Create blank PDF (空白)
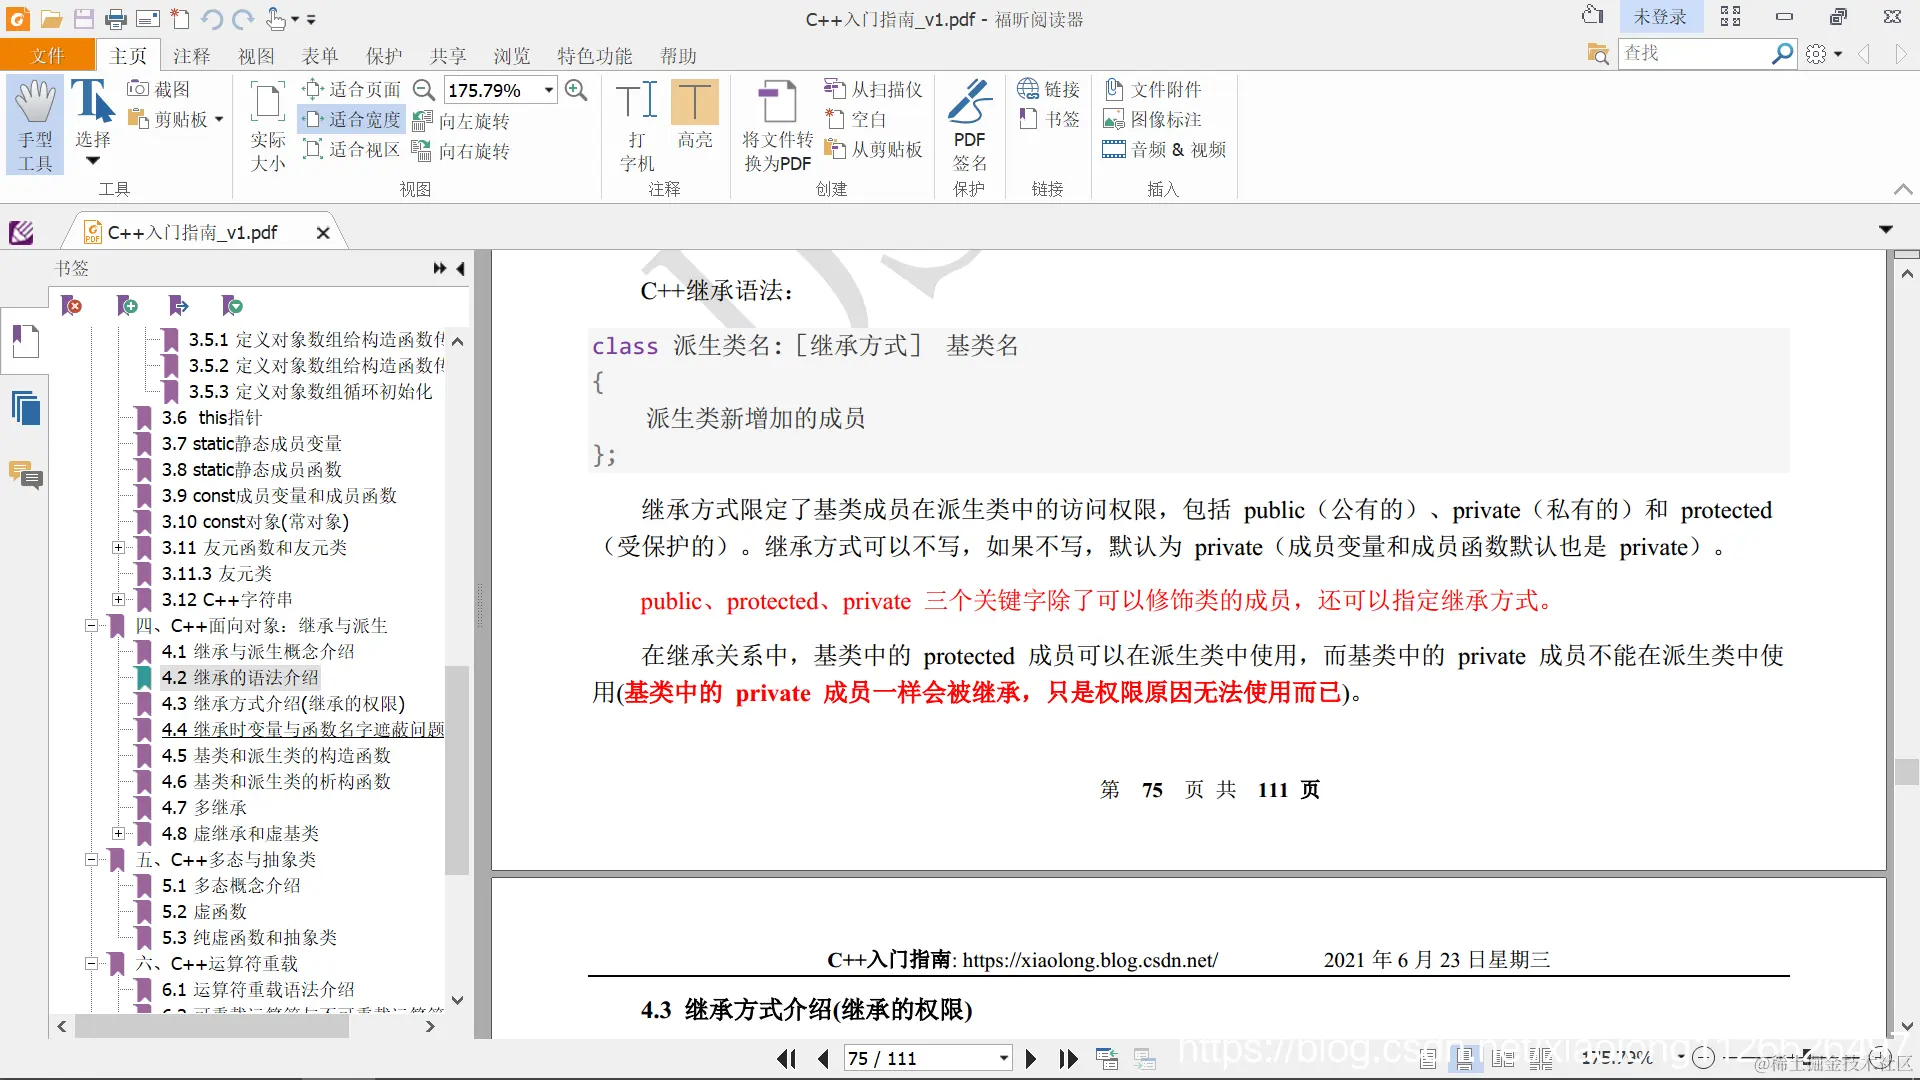Viewport: 1920px width, 1080px height. (x=856, y=119)
